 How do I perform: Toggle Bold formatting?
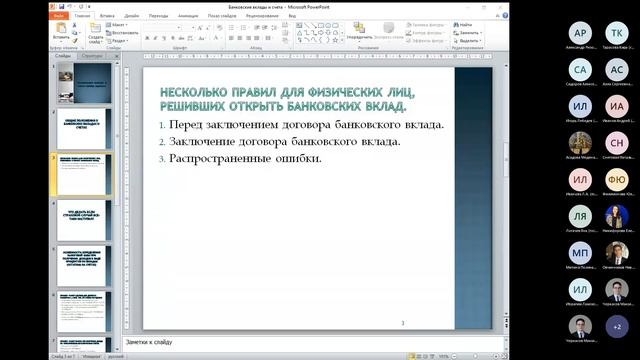coord(147,38)
